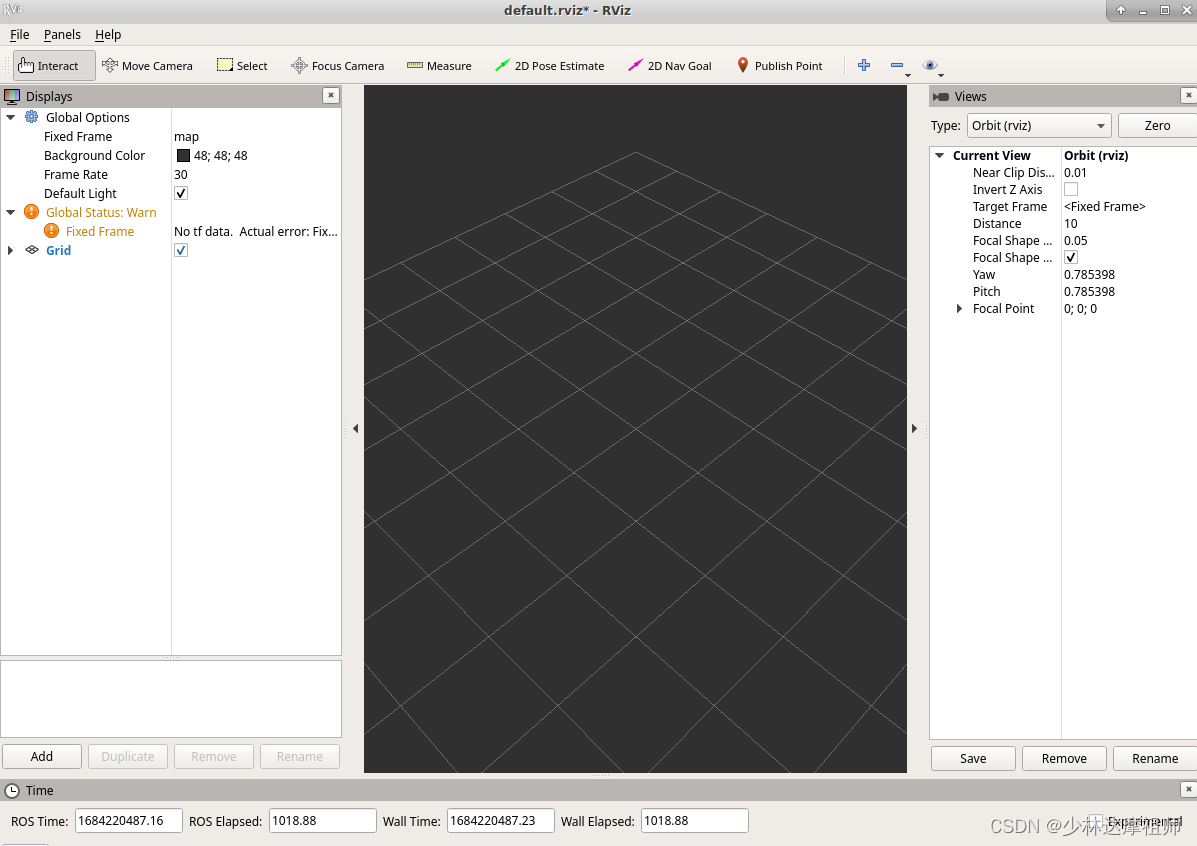Close the Displays panel
This screenshot has height=846, width=1197.
[x=331, y=95]
